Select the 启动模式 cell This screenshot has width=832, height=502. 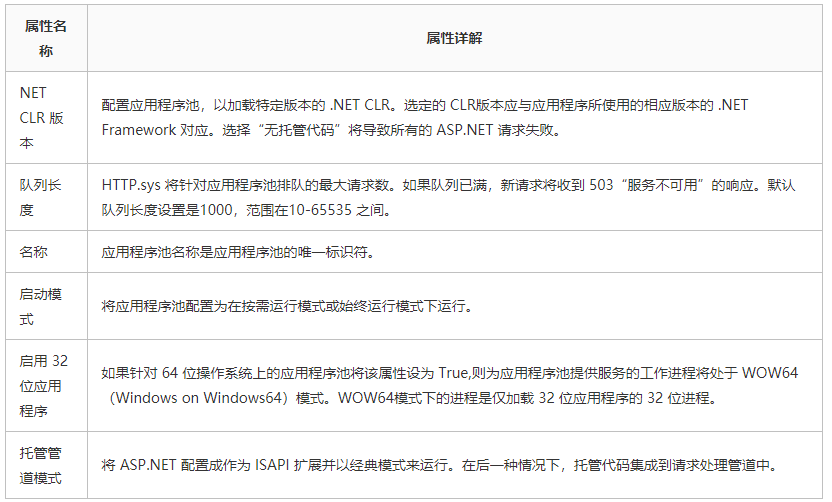coord(46,306)
